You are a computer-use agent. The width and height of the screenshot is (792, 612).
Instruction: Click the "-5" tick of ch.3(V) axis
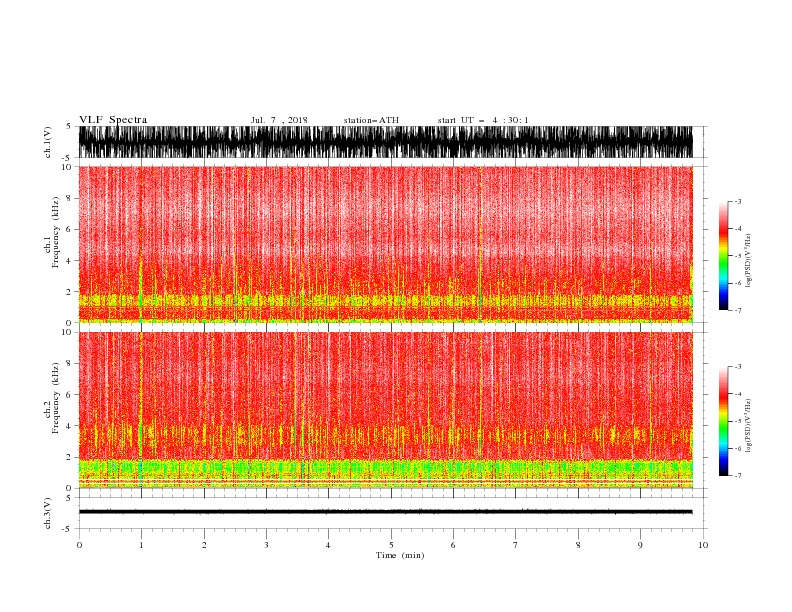[x=68, y=529]
